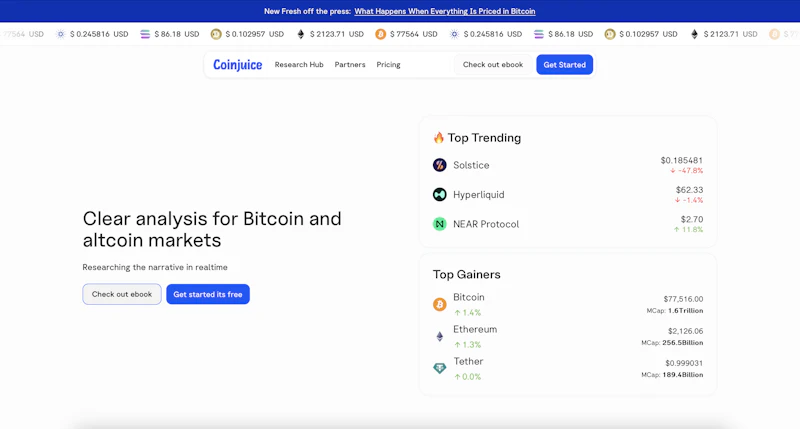Click the NEAR Protocol price $2.70
The height and width of the screenshot is (429, 800).
(x=692, y=219)
